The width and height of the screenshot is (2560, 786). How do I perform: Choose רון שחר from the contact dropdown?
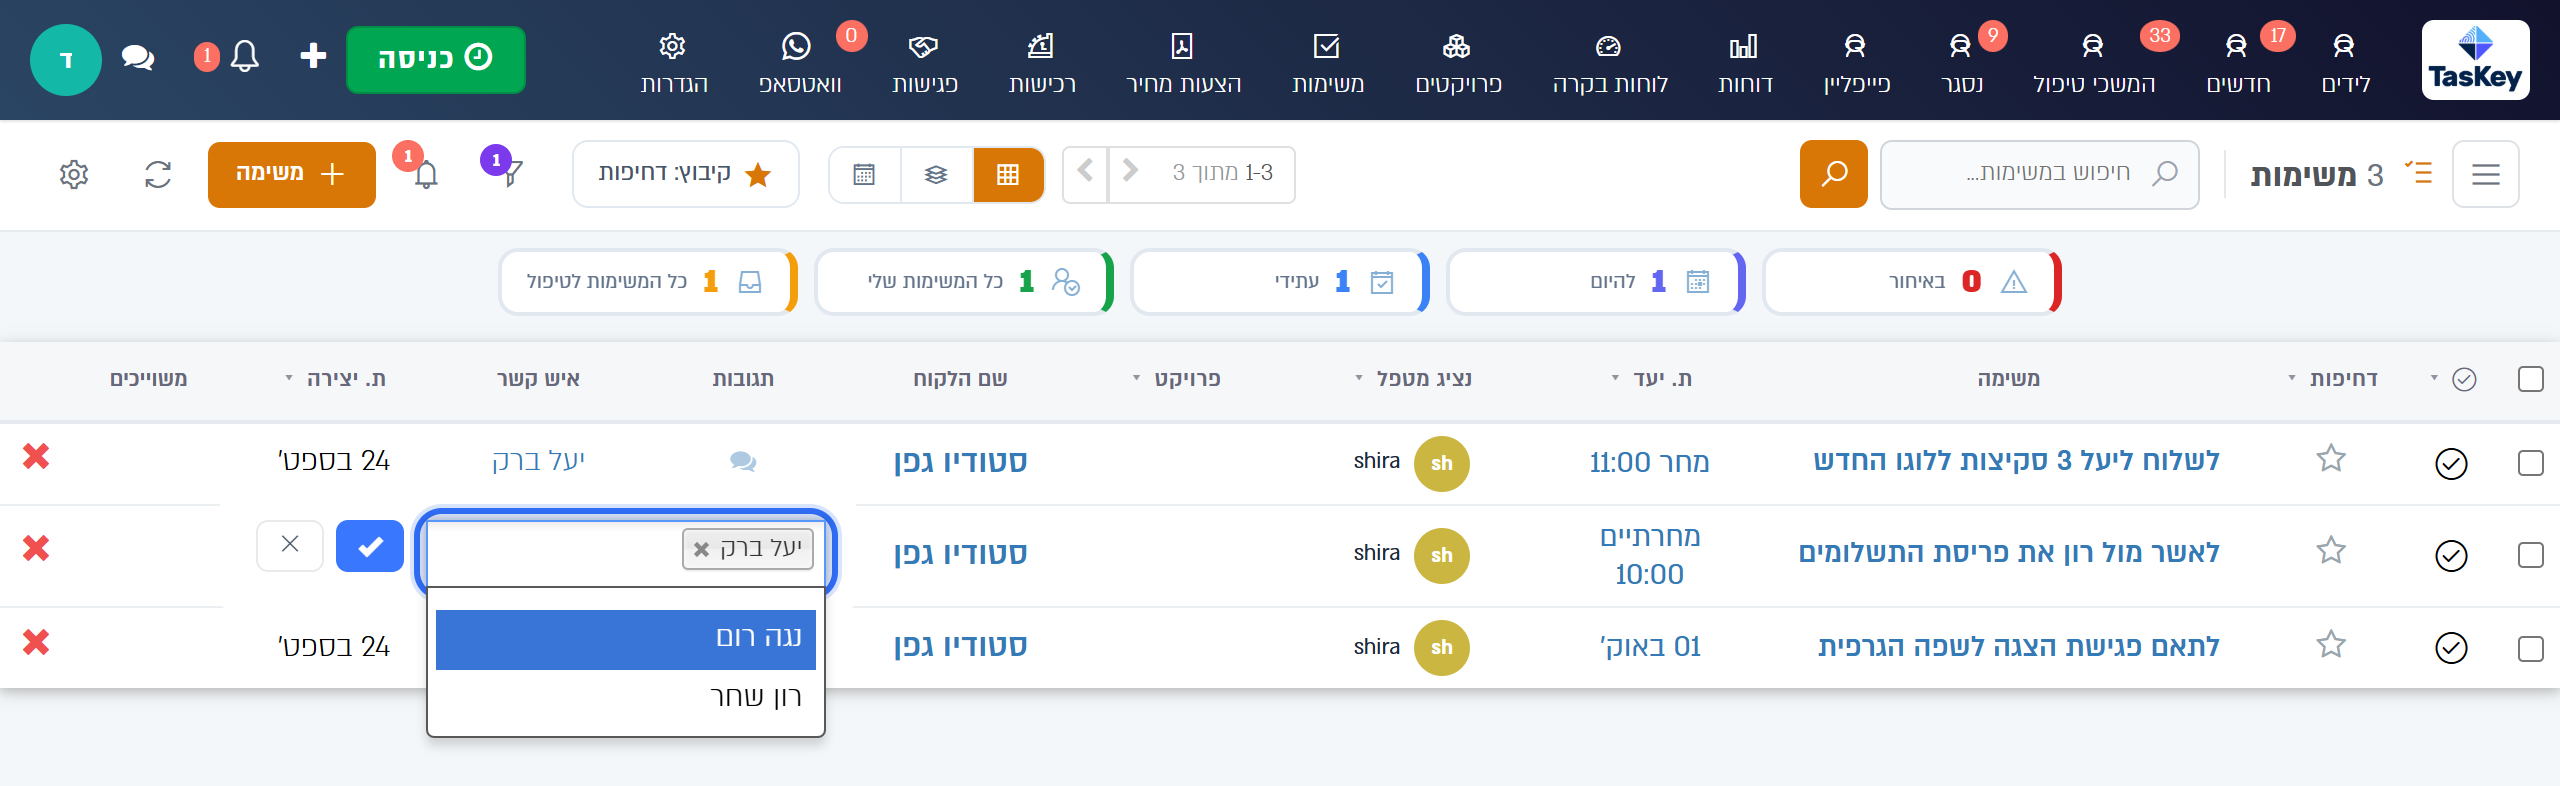pos(626,698)
